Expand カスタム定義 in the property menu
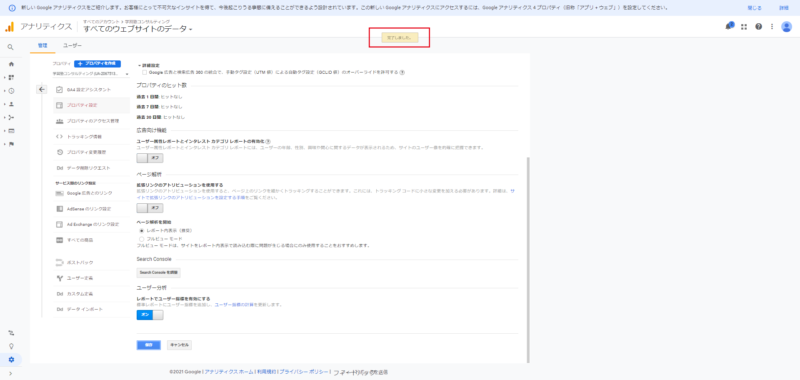800x380 pixels. [80, 294]
